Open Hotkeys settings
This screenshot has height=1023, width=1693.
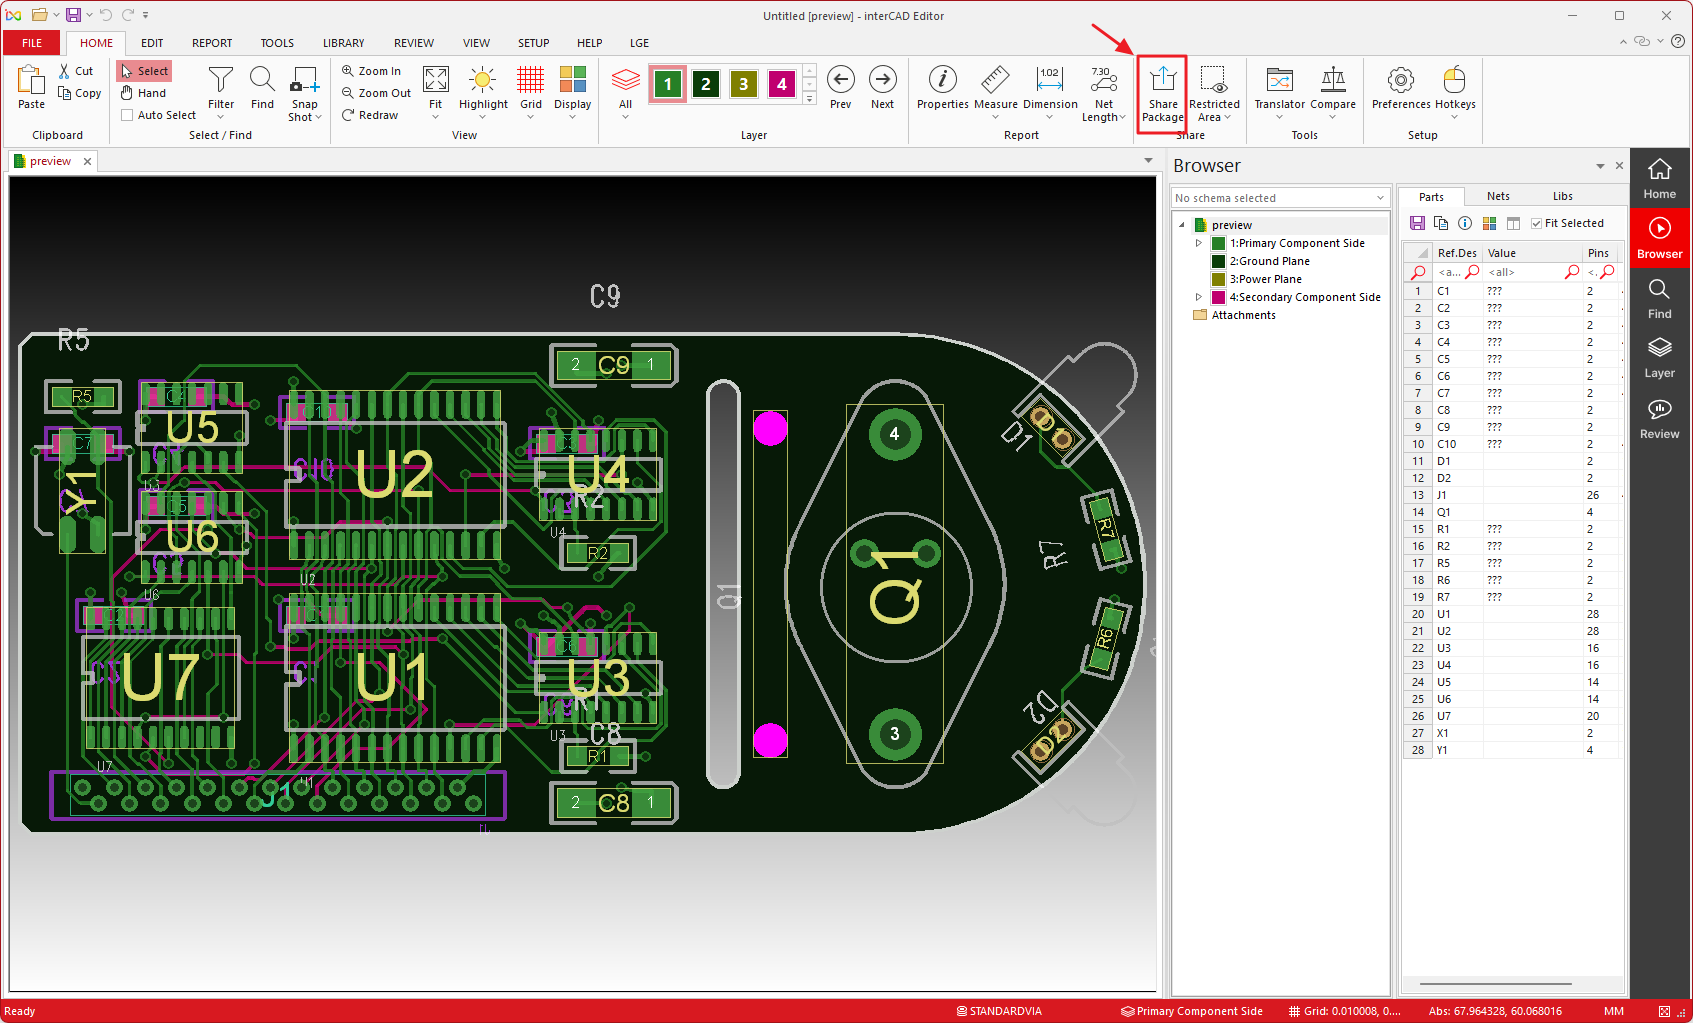[x=1455, y=88]
